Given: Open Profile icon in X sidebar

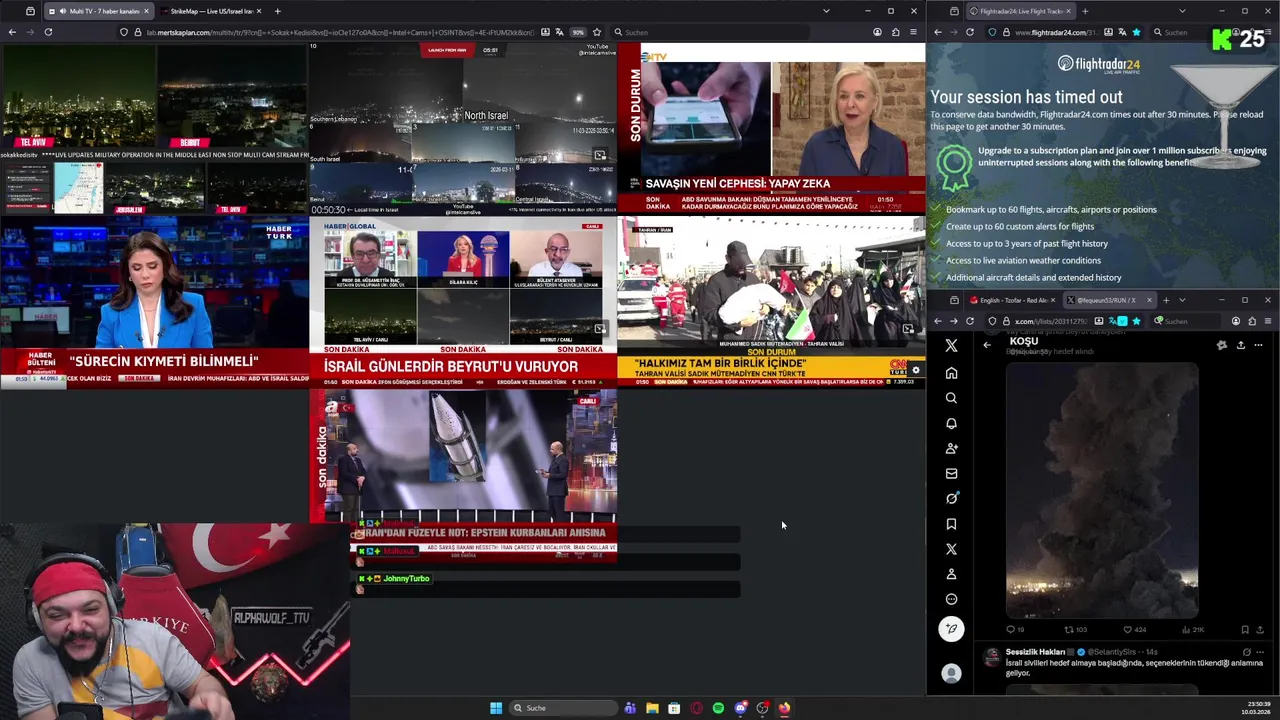Looking at the screenshot, I should (951, 574).
